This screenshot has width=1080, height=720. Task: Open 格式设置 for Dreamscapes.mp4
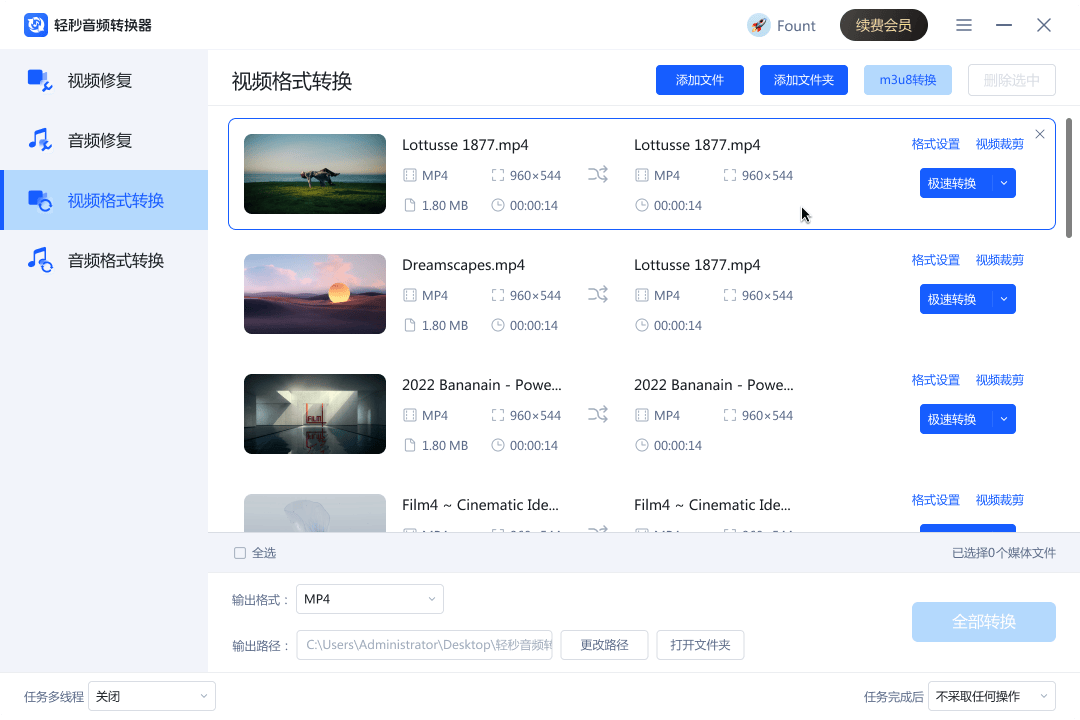point(935,260)
